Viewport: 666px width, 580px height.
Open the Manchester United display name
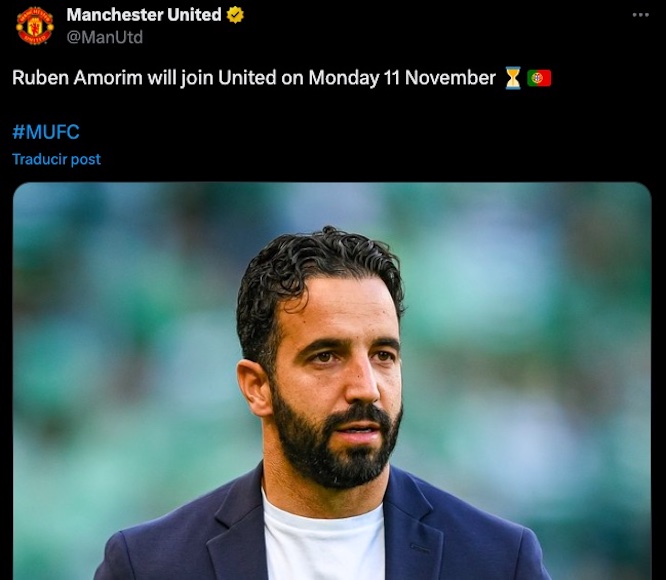pyautogui.click(x=144, y=15)
